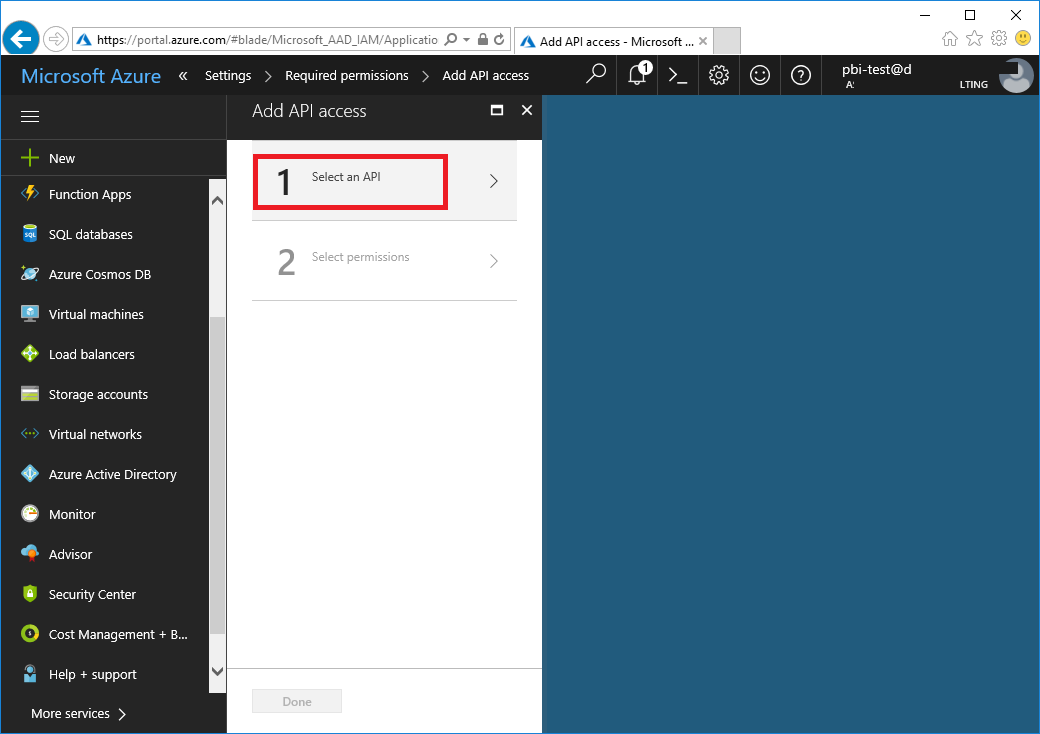1040x734 pixels.
Task: Click sidebar scroll down arrow
Action: [x=217, y=671]
